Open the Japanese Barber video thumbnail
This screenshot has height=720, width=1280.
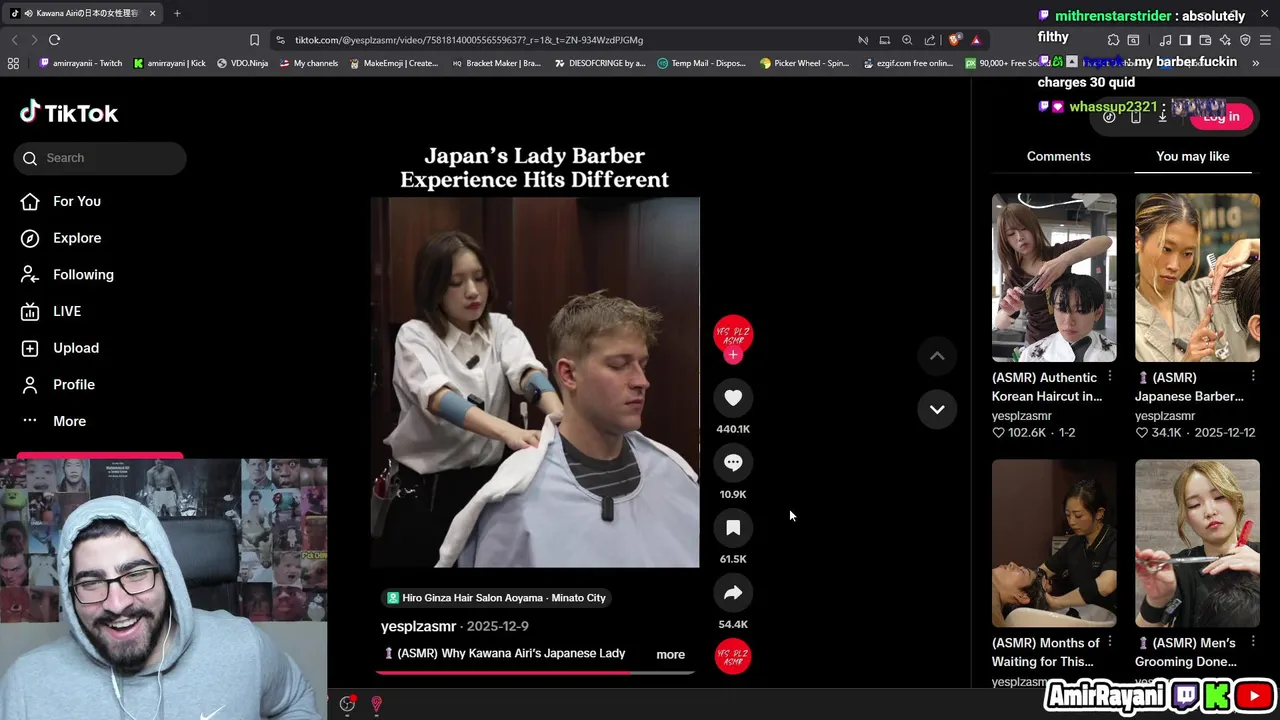1197,278
